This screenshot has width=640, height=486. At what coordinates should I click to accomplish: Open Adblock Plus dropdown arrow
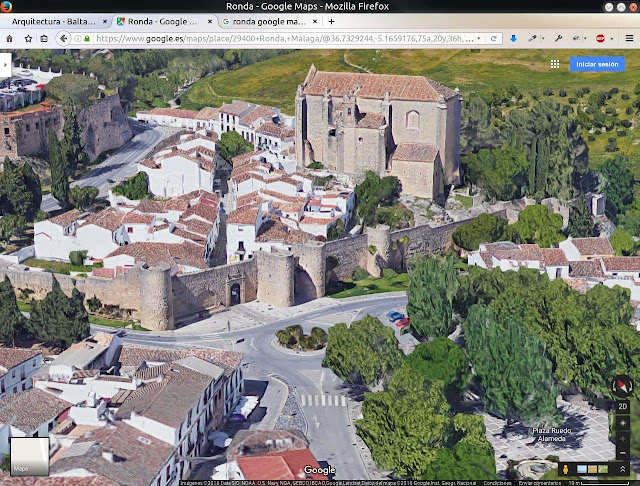pos(611,38)
